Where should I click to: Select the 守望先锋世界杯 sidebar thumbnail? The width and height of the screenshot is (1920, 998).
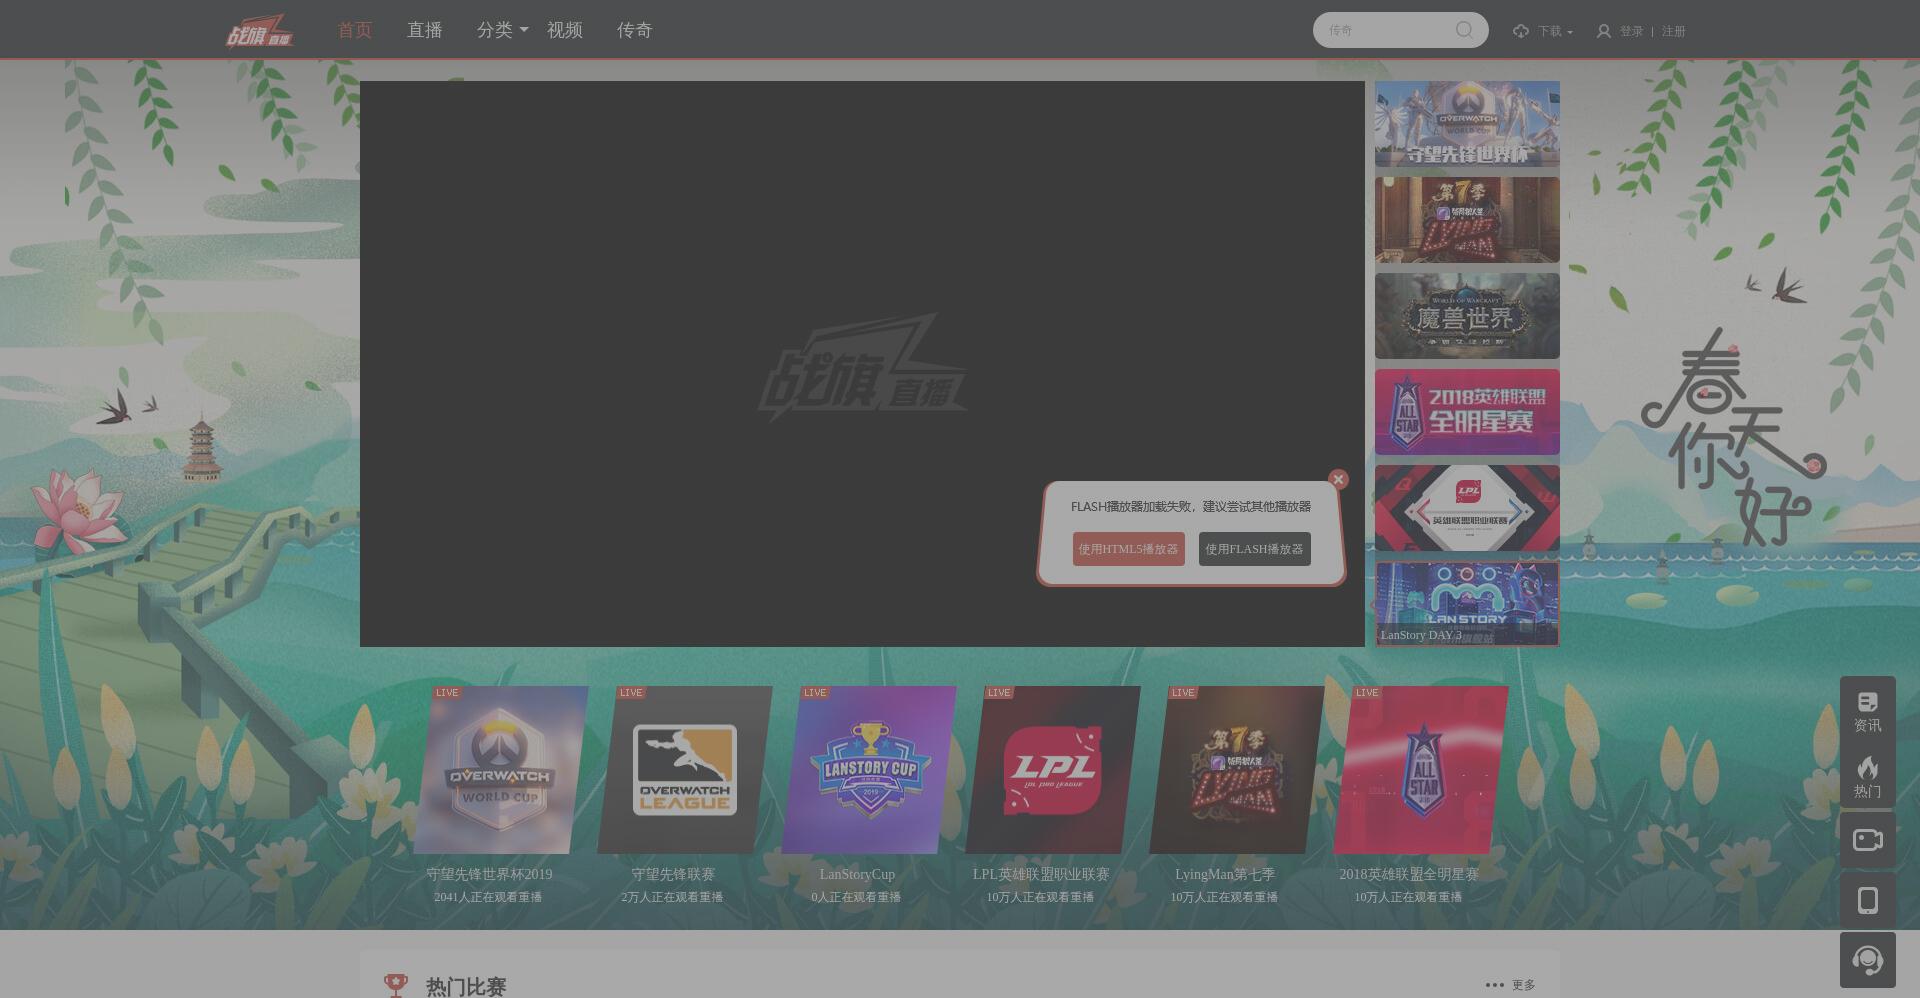1467,124
